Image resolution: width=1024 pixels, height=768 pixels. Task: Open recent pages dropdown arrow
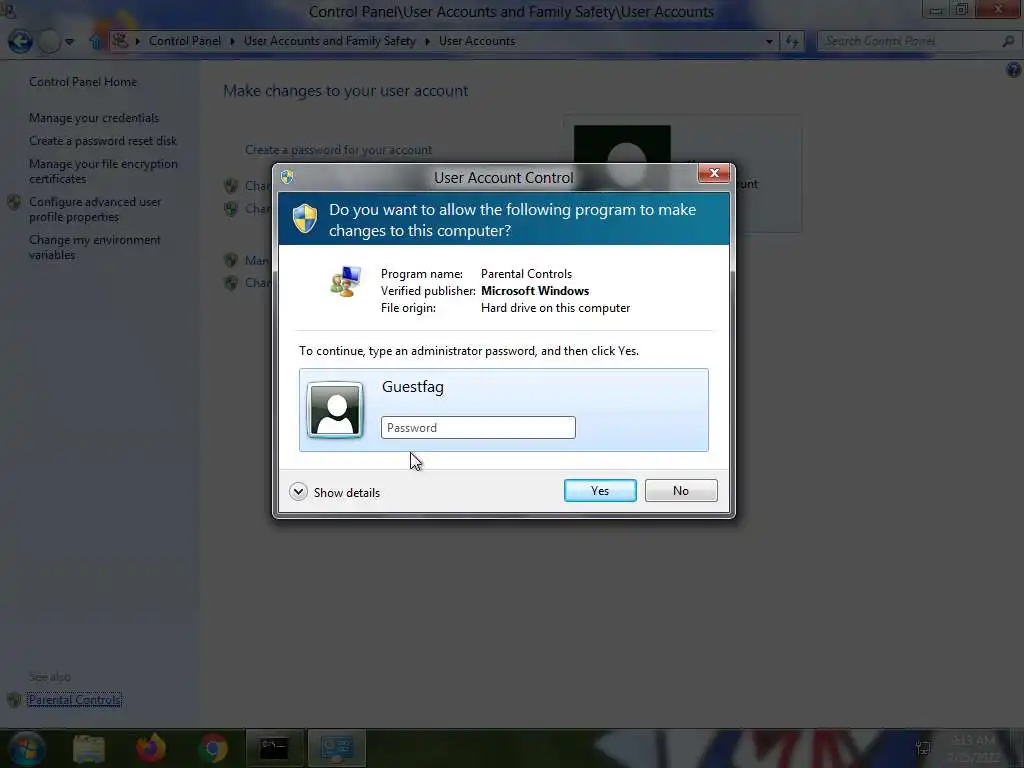pos(69,42)
